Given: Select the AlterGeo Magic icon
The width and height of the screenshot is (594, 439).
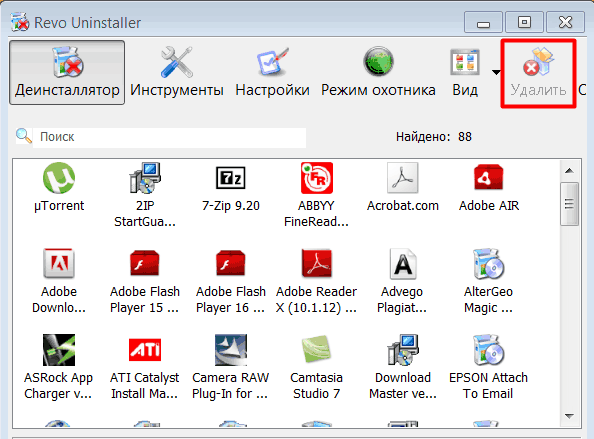Looking at the screenshot, I should (489, 264).
